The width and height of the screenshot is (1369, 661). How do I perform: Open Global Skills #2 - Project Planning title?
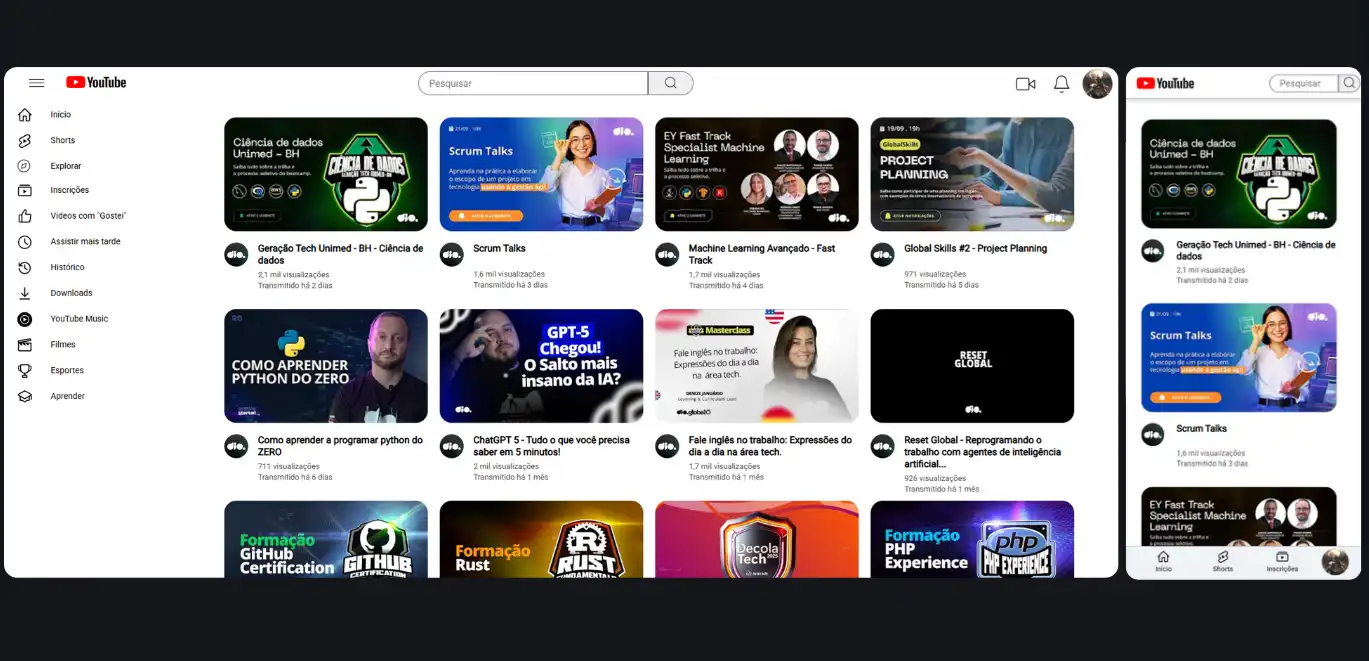click(x=976, y=248)
